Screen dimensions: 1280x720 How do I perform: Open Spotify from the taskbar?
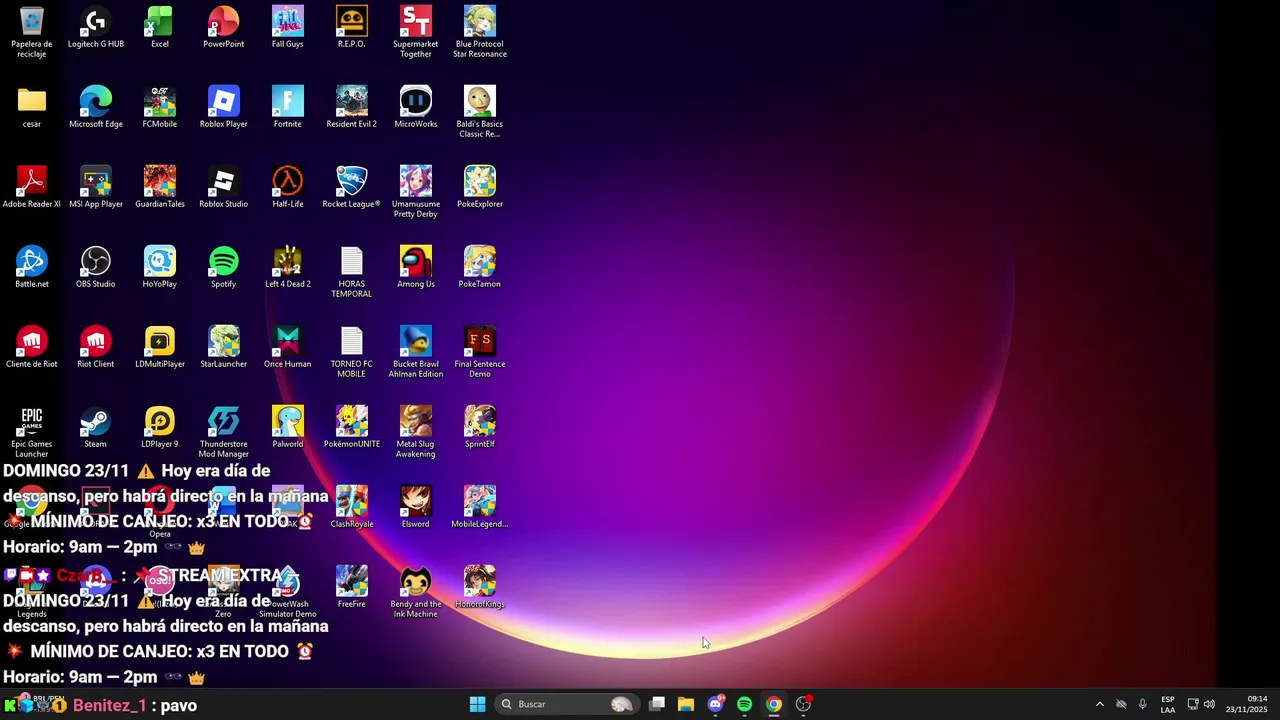click(744, 704)
